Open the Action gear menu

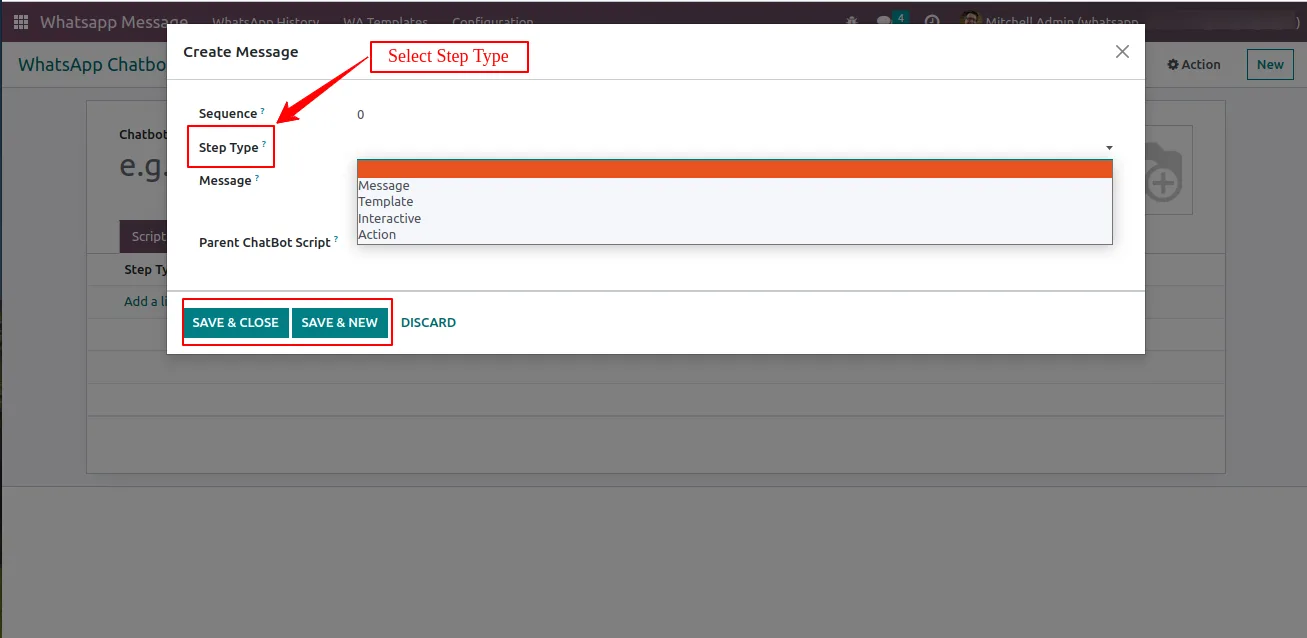pos(1194,64)
